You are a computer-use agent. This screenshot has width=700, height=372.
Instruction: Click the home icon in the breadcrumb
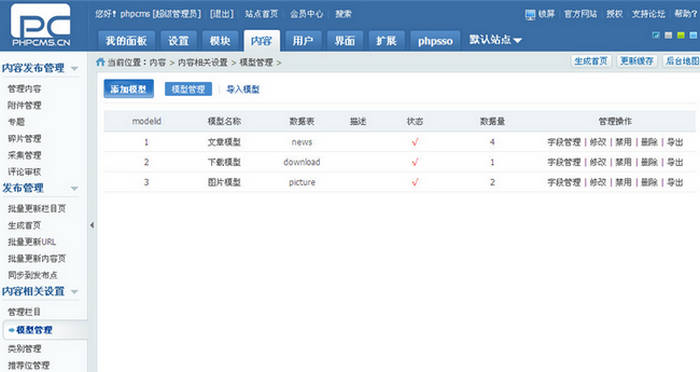100,62
